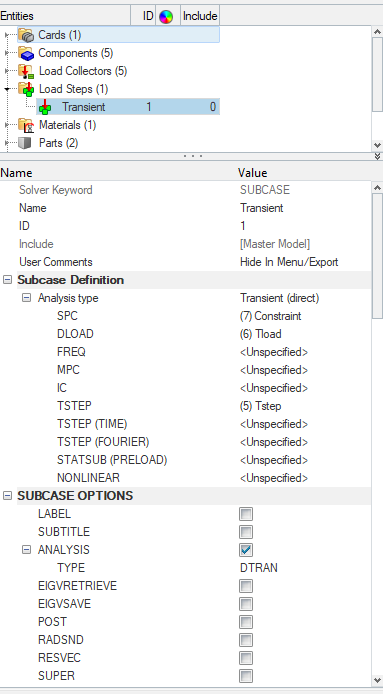The width and height of the screenshot is (383, 694).
Task: Select the Transient load step row
Action: pos(128,107)
